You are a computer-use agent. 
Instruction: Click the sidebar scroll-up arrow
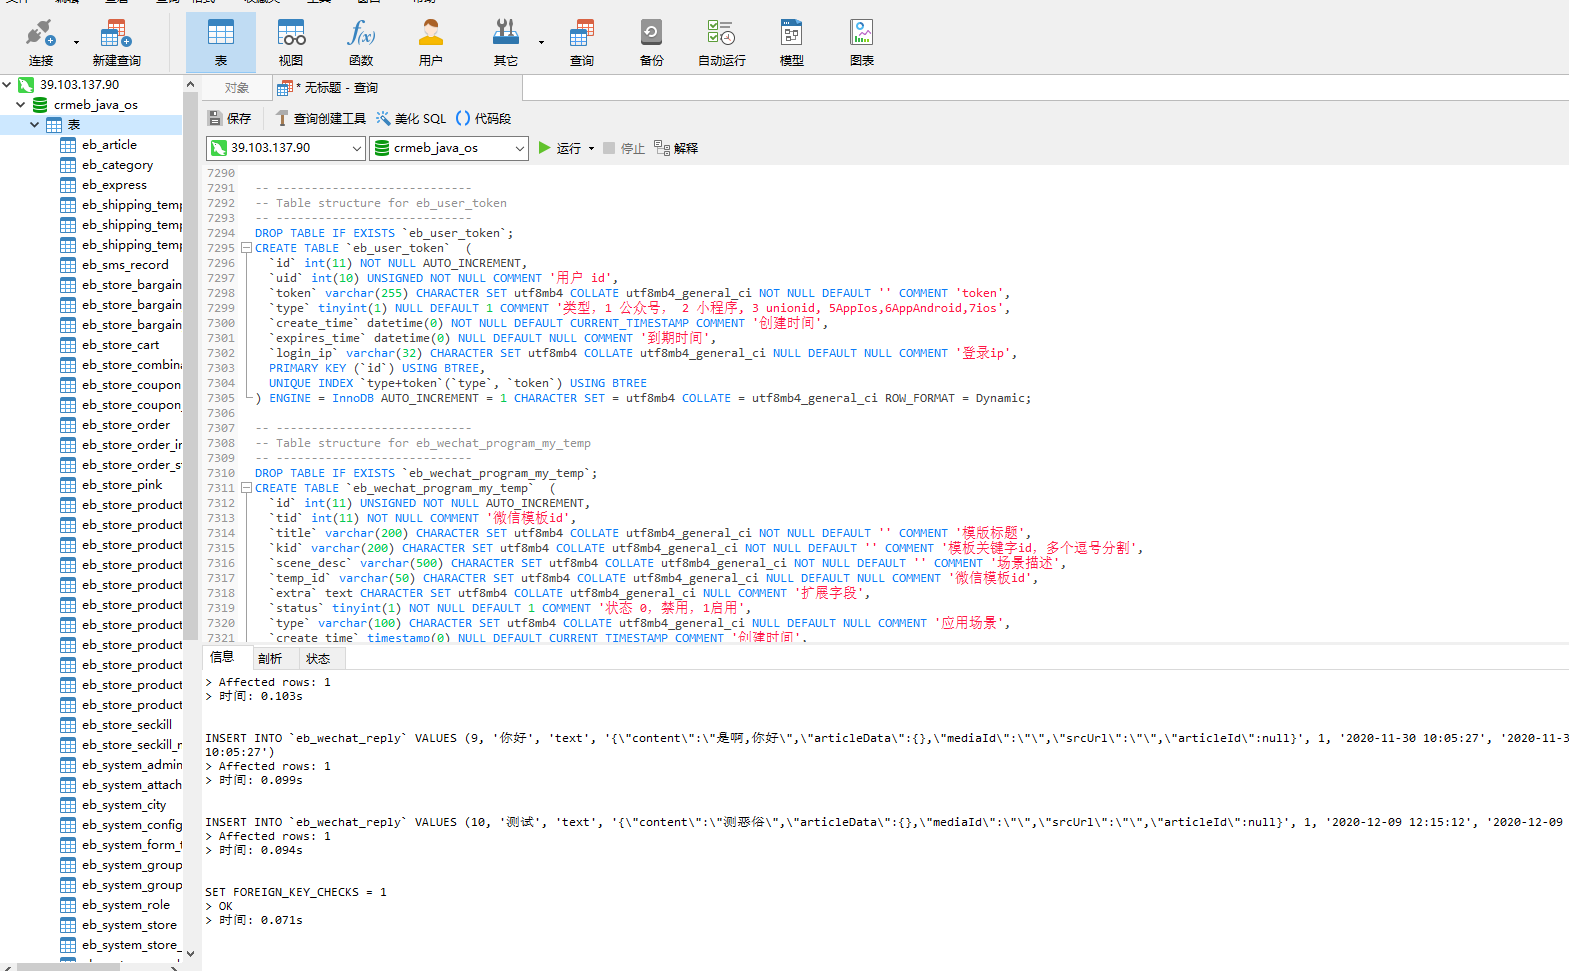pos(190,85)
